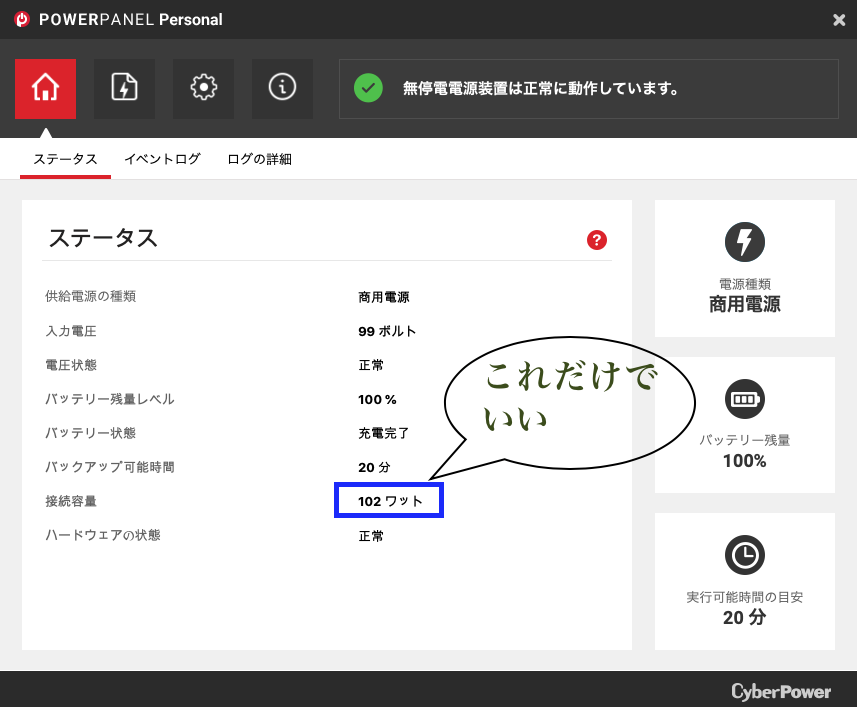Click the 102 ワット connected load value

[389, 501]
